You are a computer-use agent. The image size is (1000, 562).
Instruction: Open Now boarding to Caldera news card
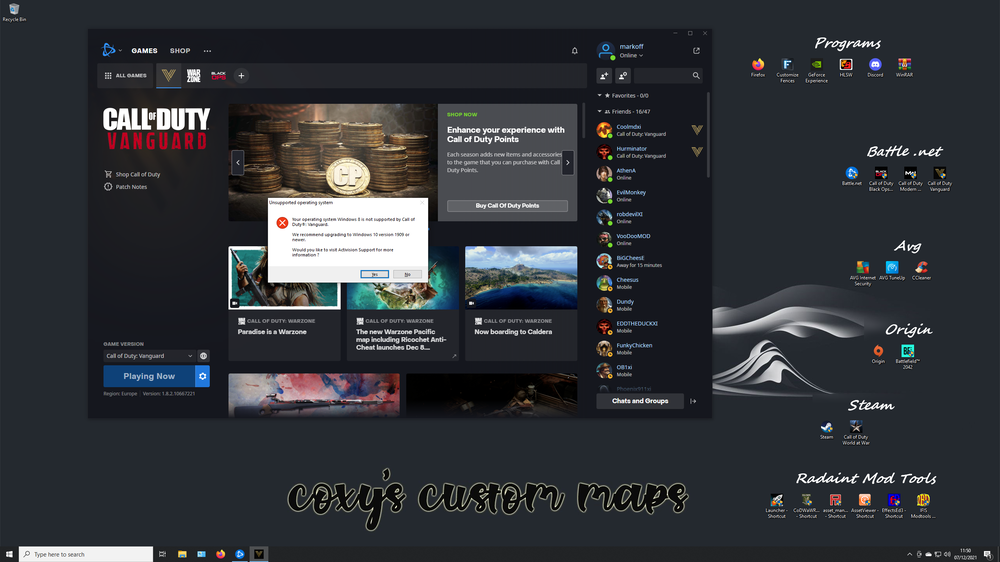tap(521, 304)
